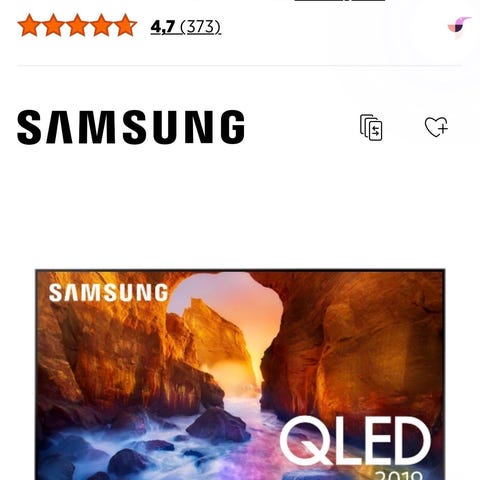480x480 pixels.
Task: Open the product compare icon
Action: 371,127
